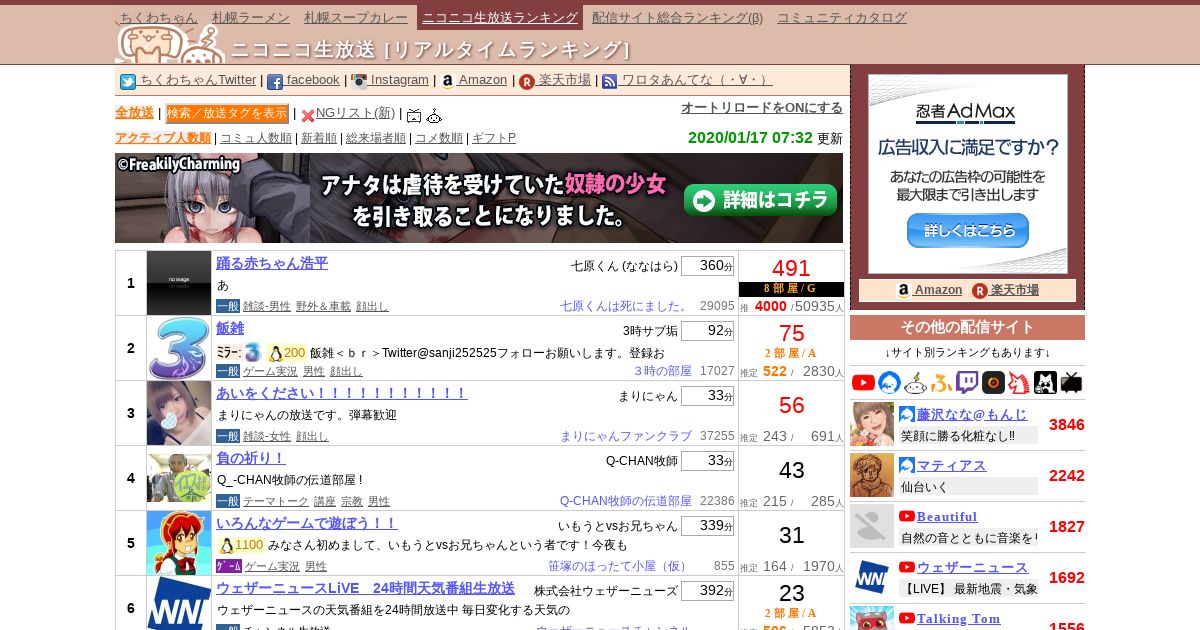Sort by アクティブ人数順
The width and height of the screenshot is (1200, 630).
coord(163,138)
